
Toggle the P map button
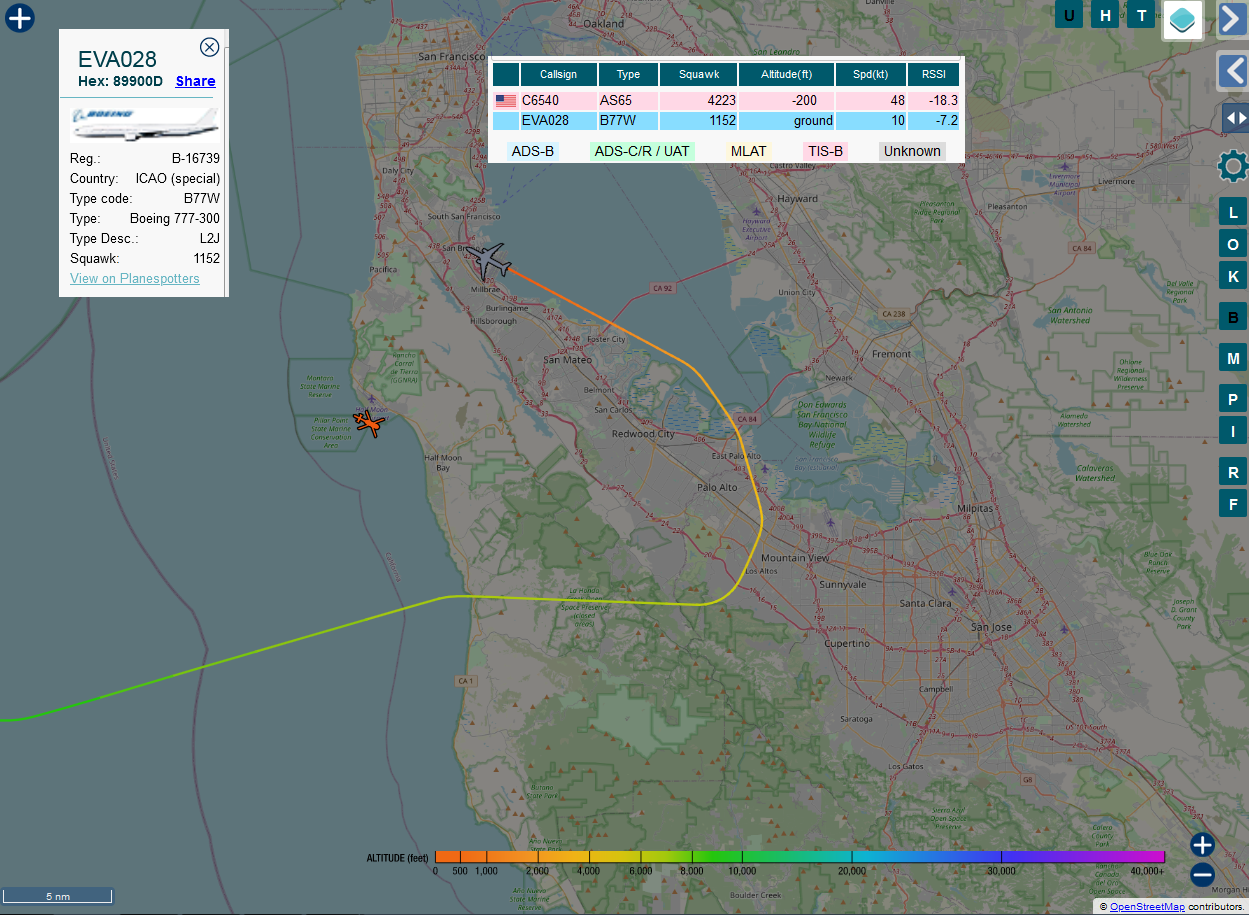tap(1233, 399)
